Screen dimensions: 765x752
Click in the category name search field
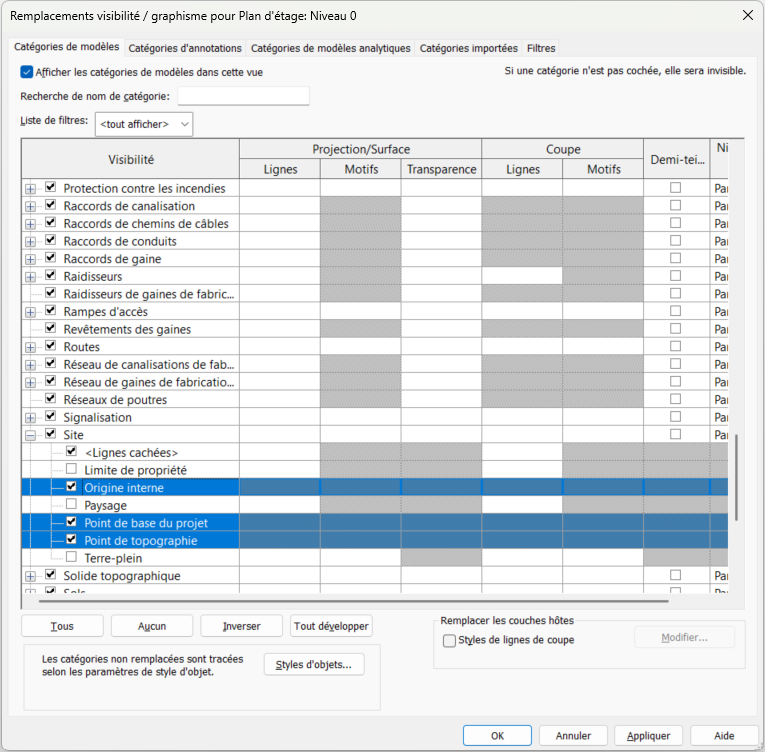243,96
